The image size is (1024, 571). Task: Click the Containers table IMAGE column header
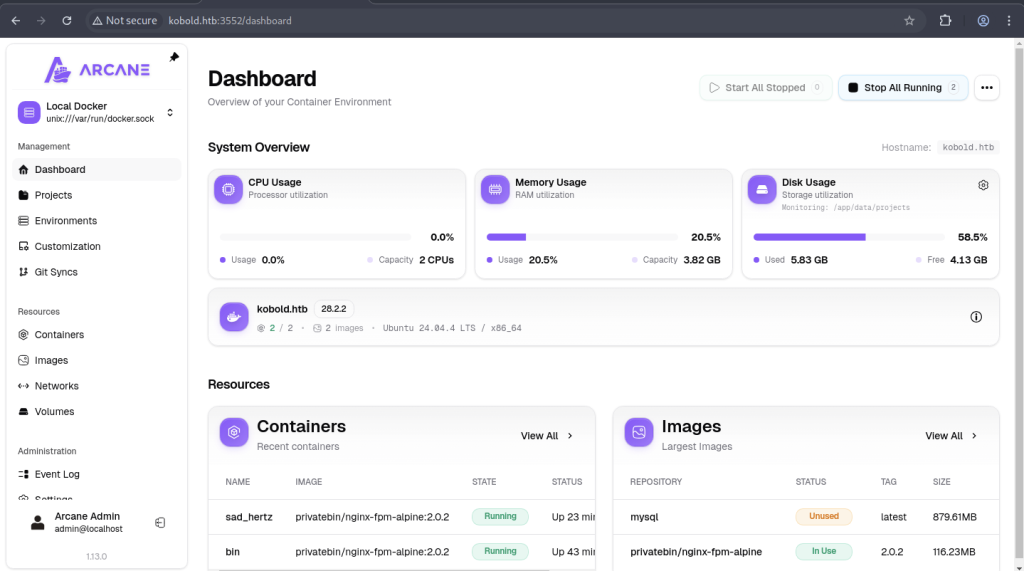[308, 481]
